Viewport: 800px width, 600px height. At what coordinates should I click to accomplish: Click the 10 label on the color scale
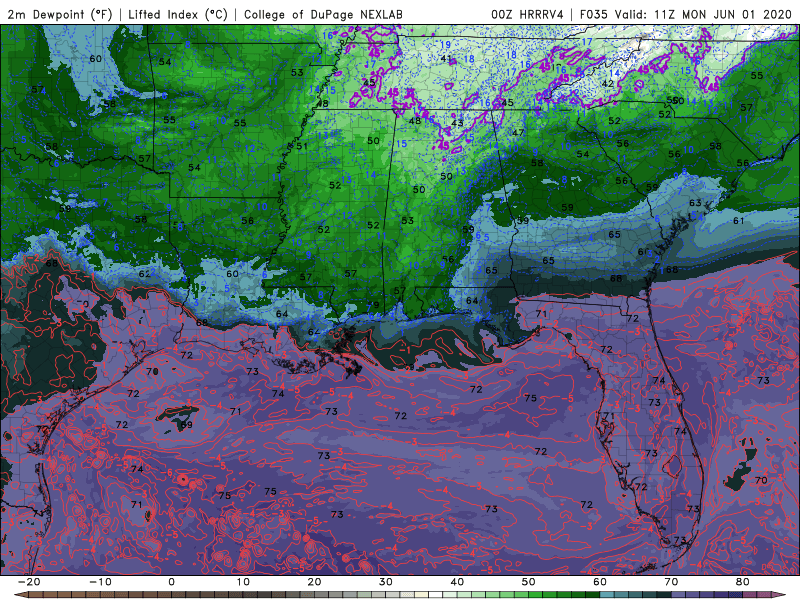pyautogui.click(x=243, y=582)
